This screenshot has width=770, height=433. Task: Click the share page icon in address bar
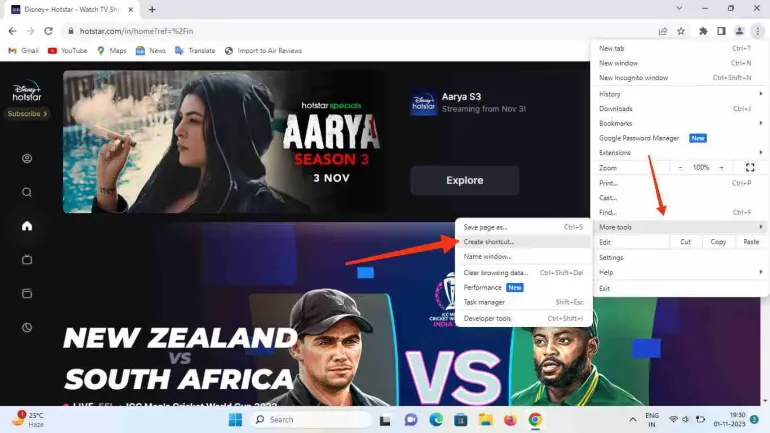(x=663, y=31)
